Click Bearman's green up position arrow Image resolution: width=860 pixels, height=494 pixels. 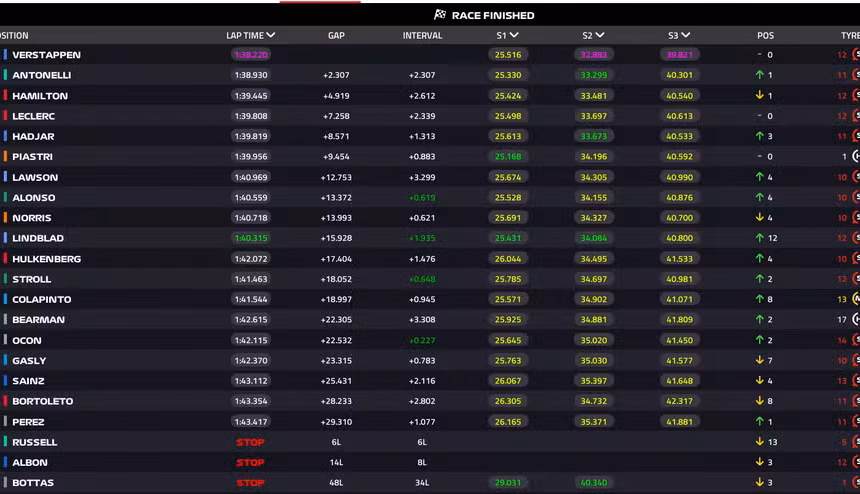point(760,319)
